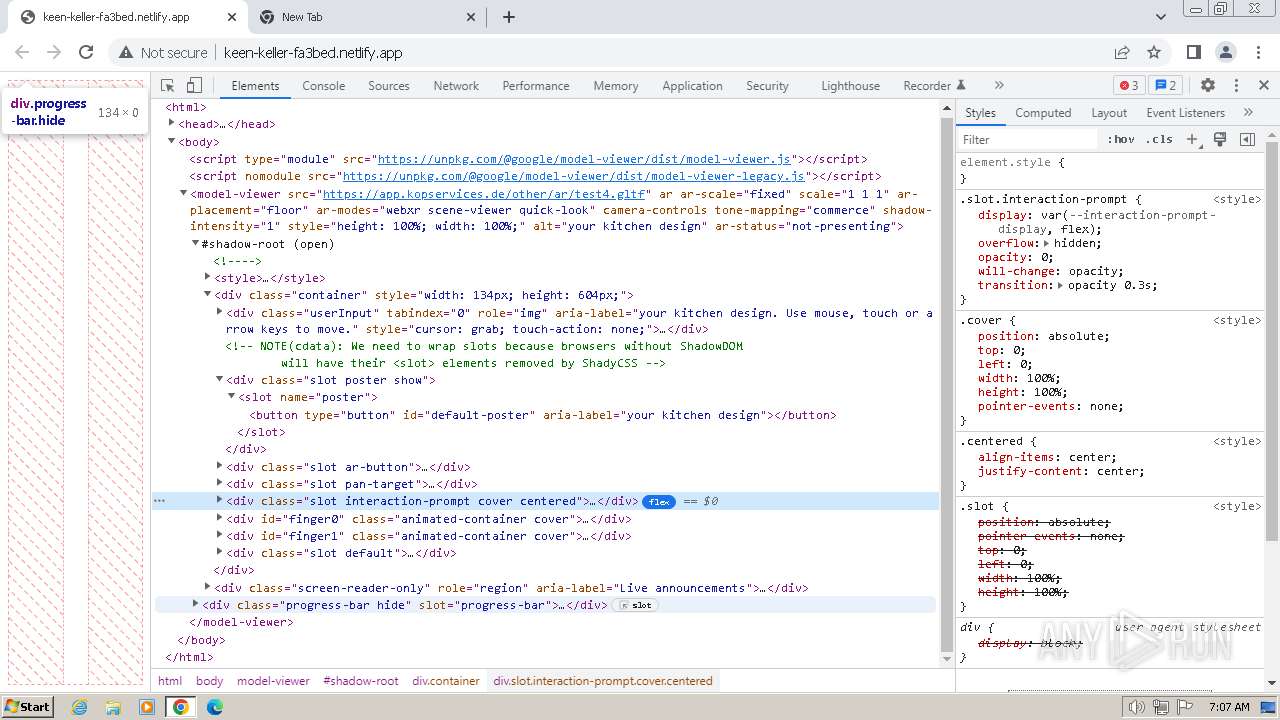Viewport: 1280px width, 720px height.
Task: Click the tab search dropdown arrow
Action: [x=1161, y=17]
